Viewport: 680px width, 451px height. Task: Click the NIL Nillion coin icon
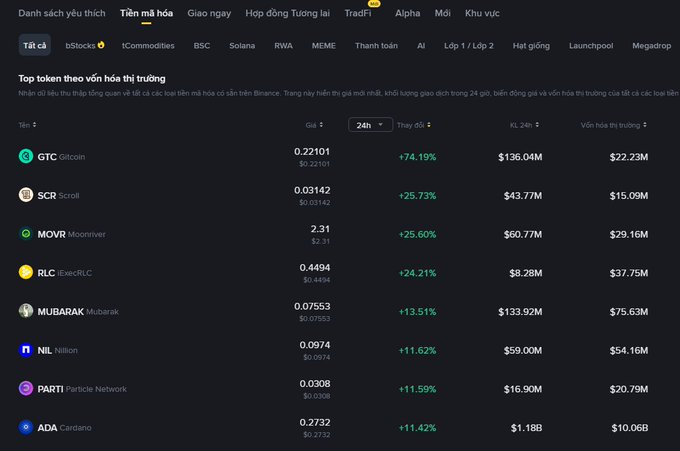(26, 350)
